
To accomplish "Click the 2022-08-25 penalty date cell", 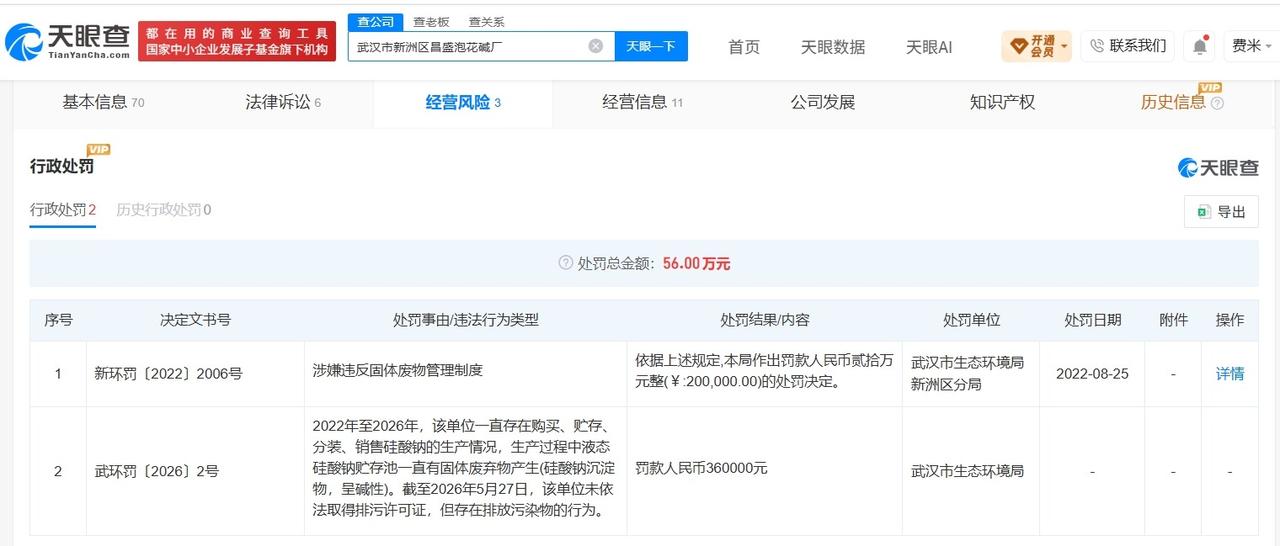I will 1092,374.
